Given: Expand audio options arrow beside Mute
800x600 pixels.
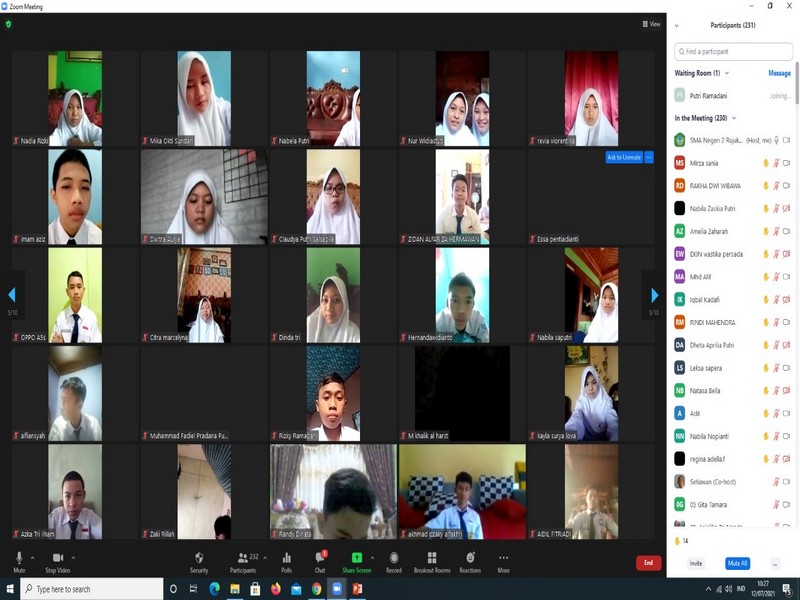Looking at the screenshot, I should click(33, 558).
